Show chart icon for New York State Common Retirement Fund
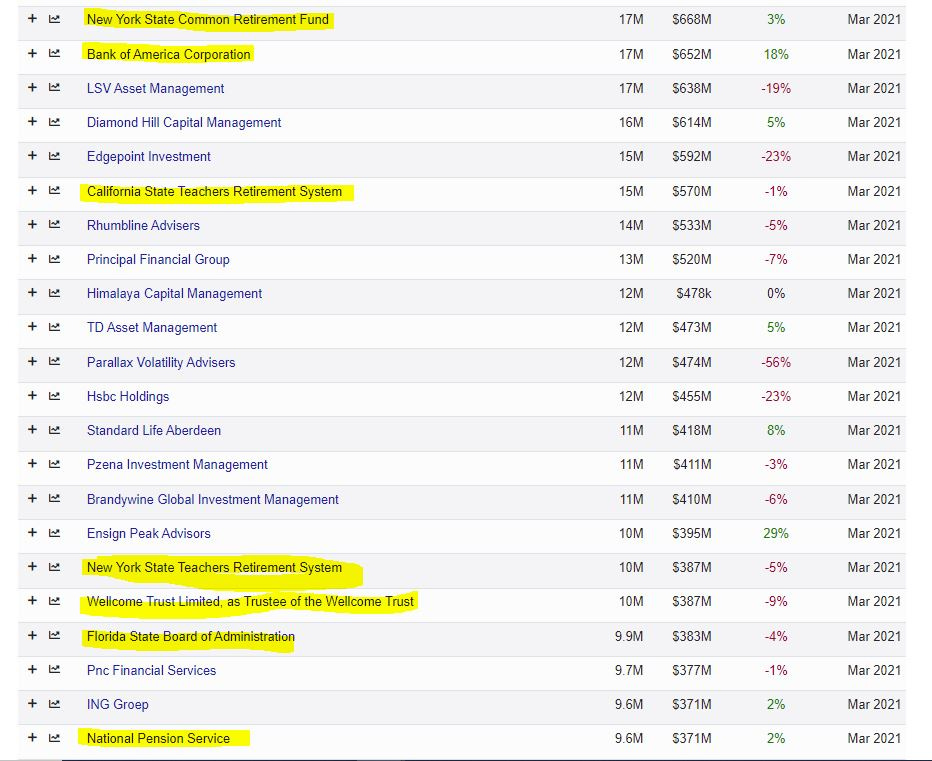 pos(54,19)
